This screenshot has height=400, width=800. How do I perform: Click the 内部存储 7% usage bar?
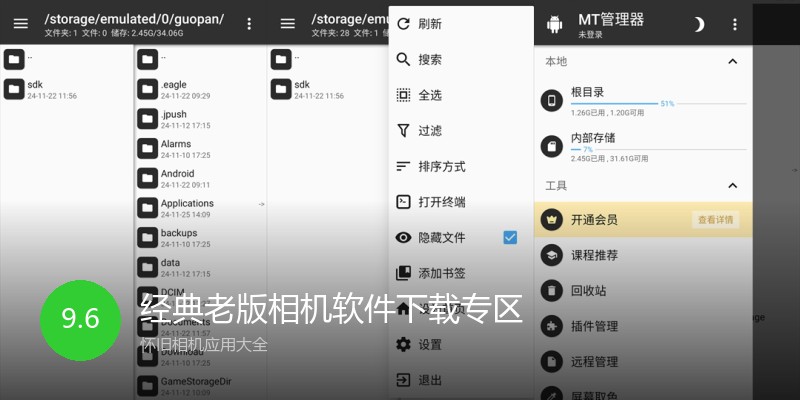[658, 149]
